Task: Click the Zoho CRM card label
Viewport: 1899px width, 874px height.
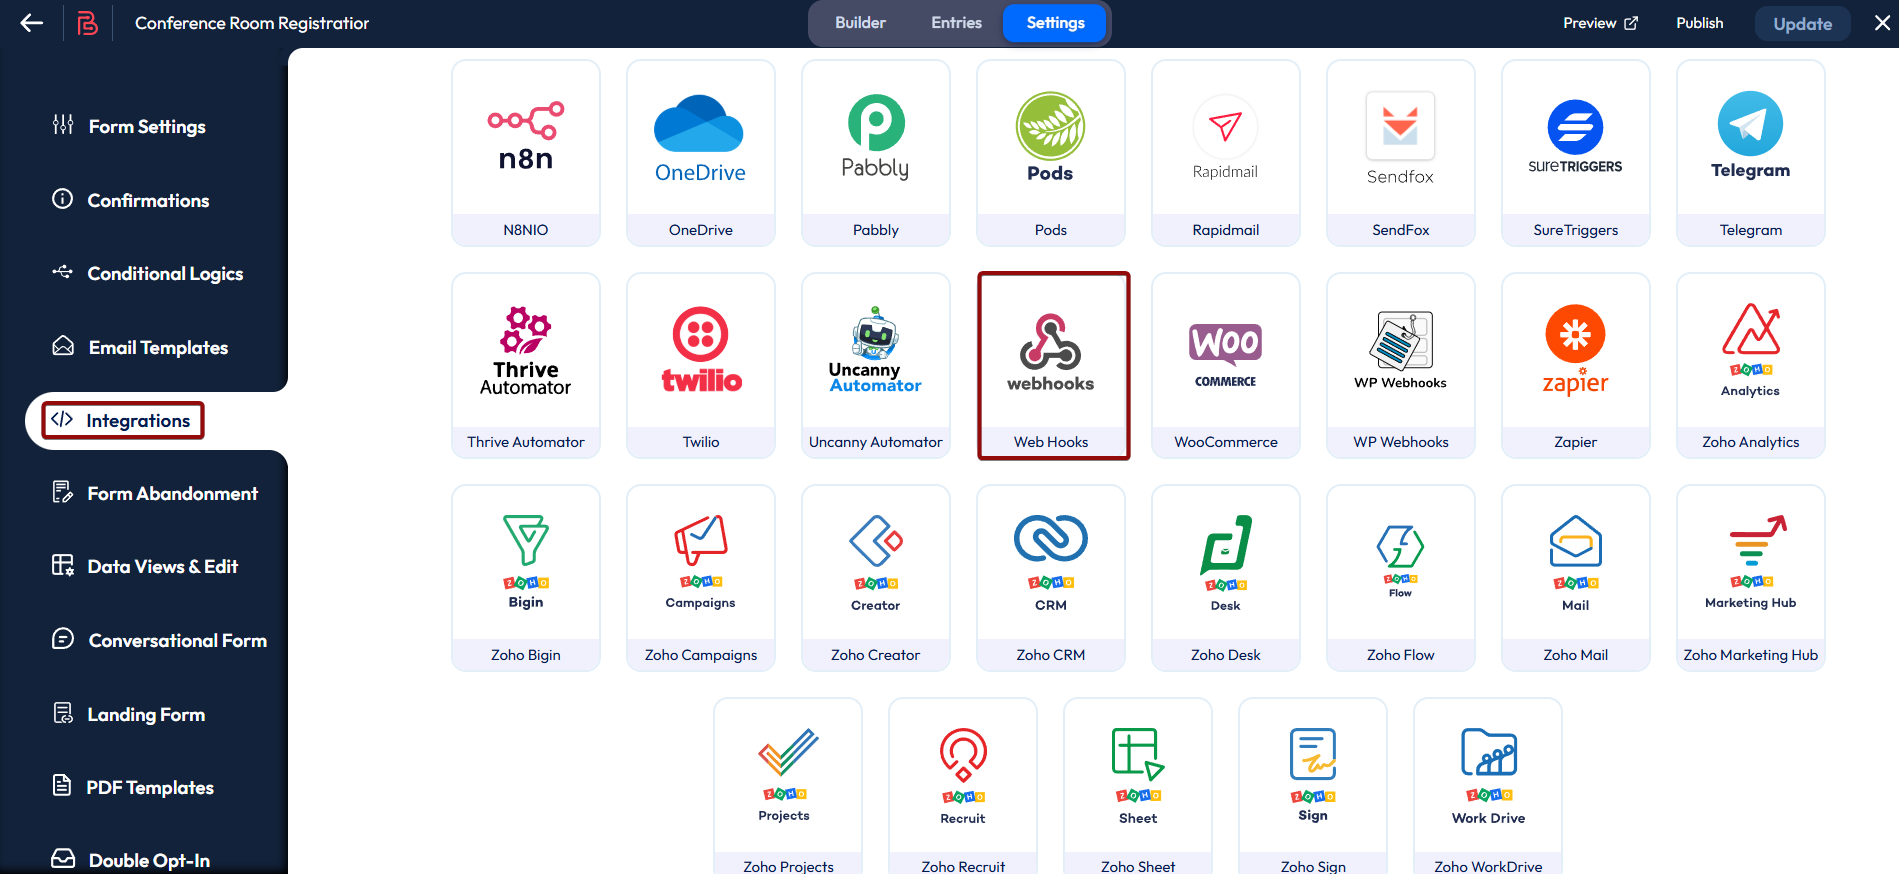Action: click(1051, 655)
